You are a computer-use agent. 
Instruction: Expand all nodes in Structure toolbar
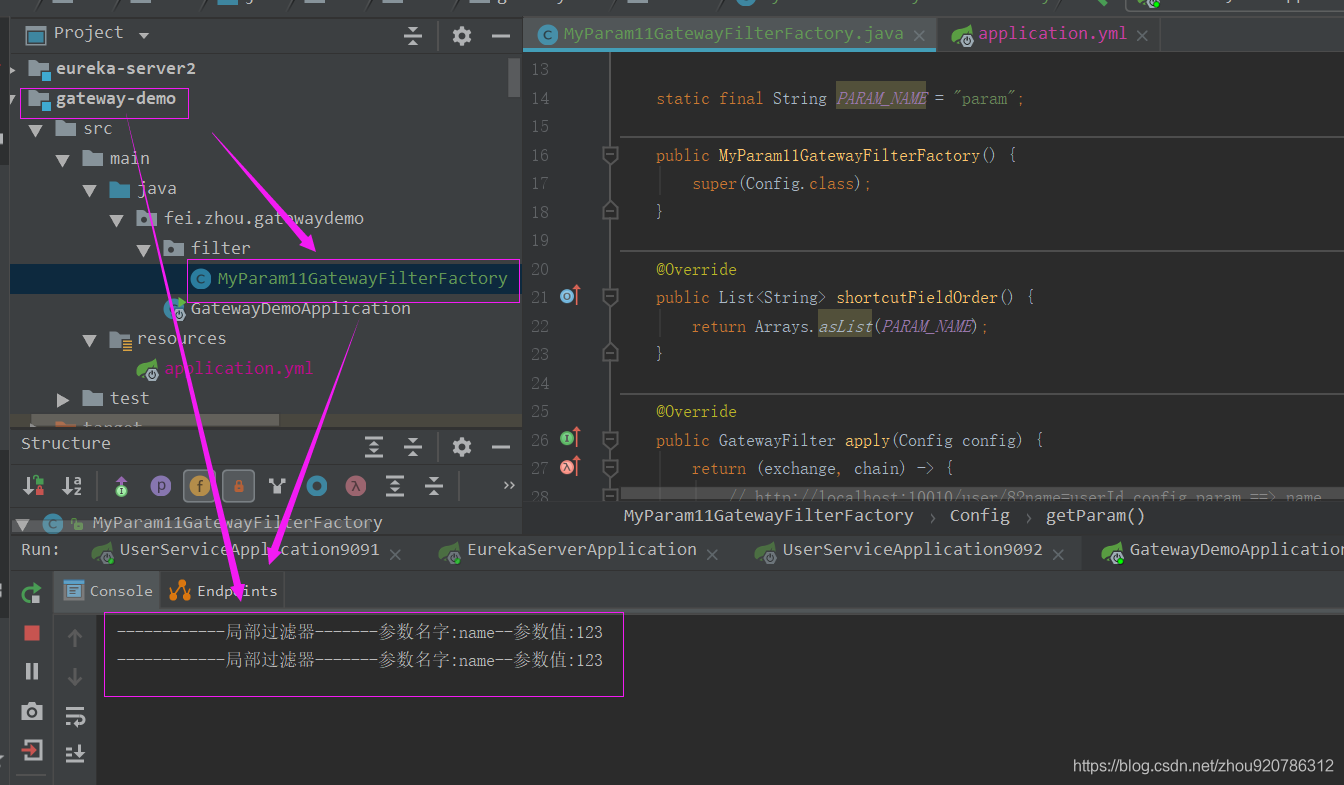(395, 486)
